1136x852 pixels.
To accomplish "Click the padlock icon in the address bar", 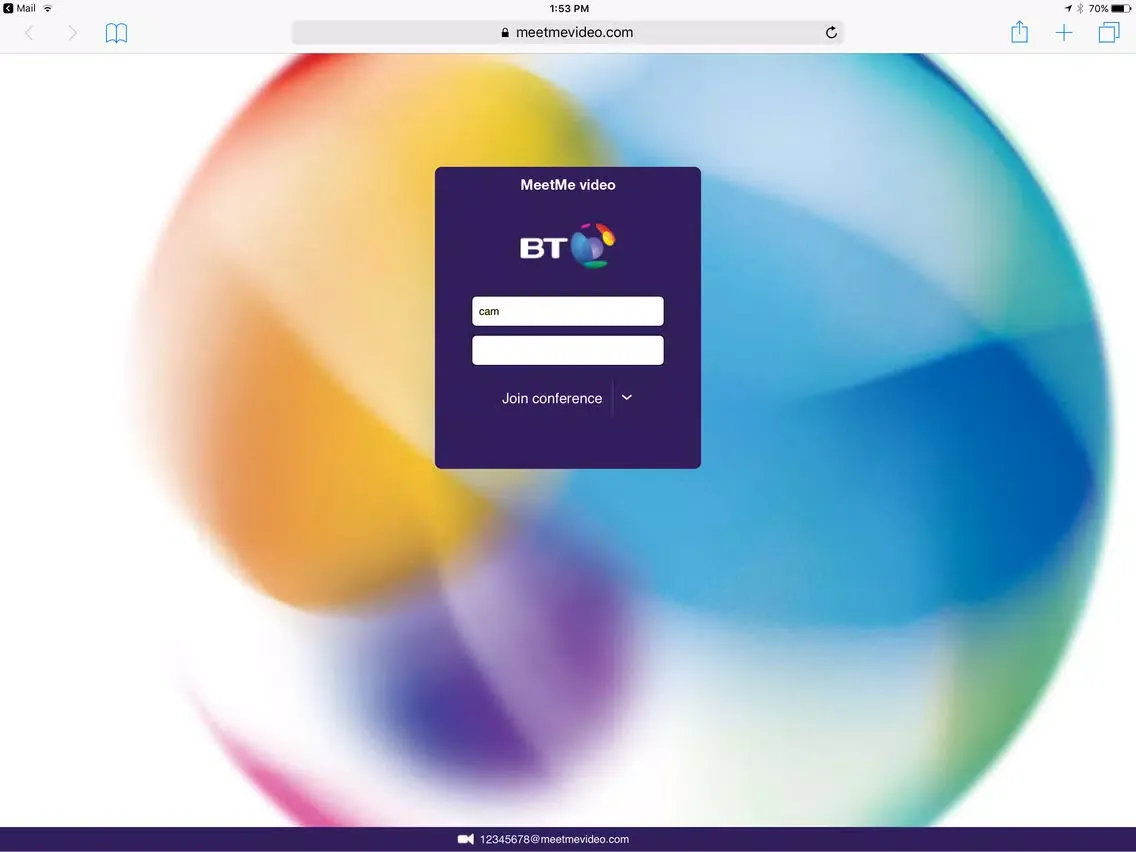I will click(x=505, y=33).
